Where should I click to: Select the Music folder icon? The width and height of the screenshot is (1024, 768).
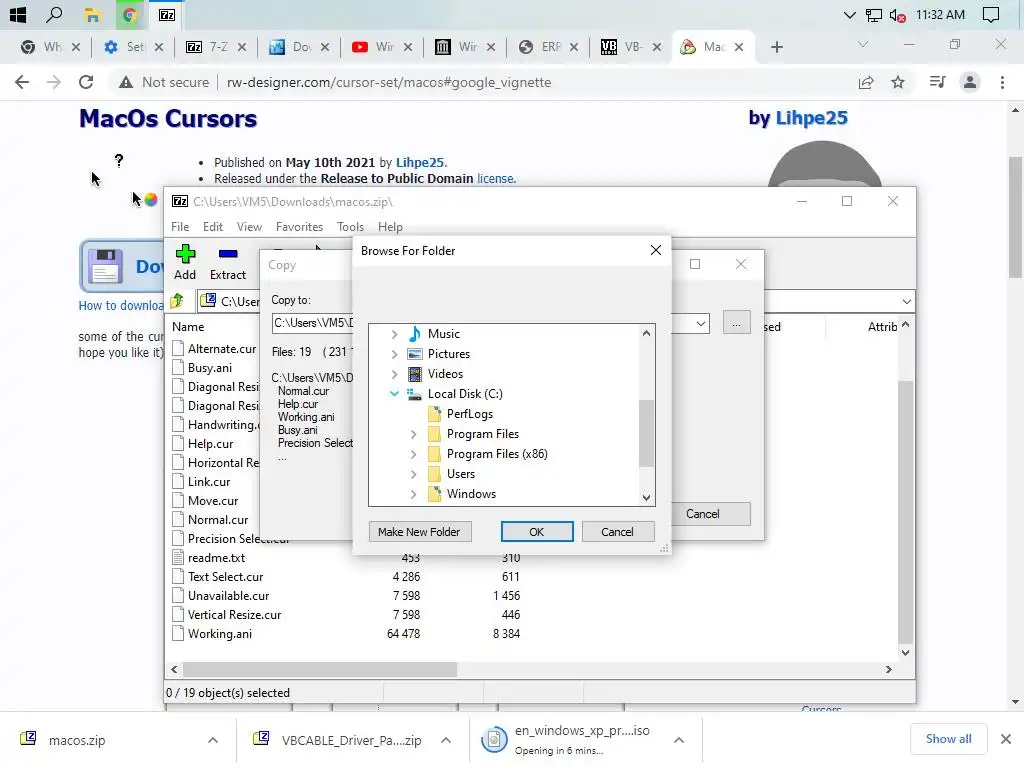pyautogui.click(x=415, y=334)
